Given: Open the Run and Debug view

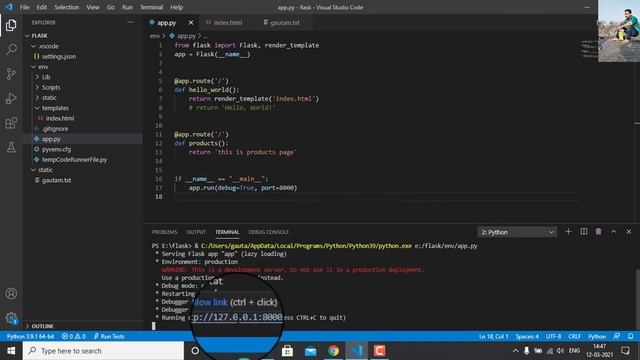Looking at the screenshot, I should coord(11,98).
